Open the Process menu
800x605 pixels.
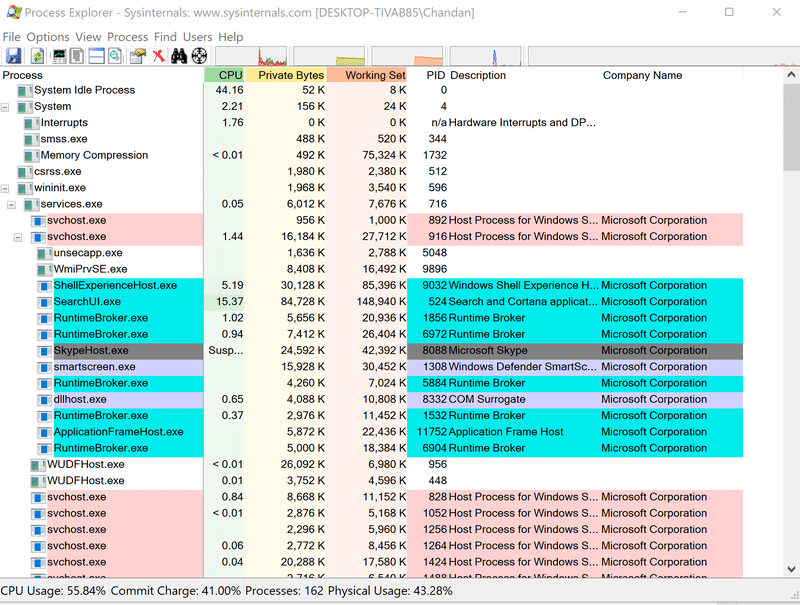(x=128, y=37)
